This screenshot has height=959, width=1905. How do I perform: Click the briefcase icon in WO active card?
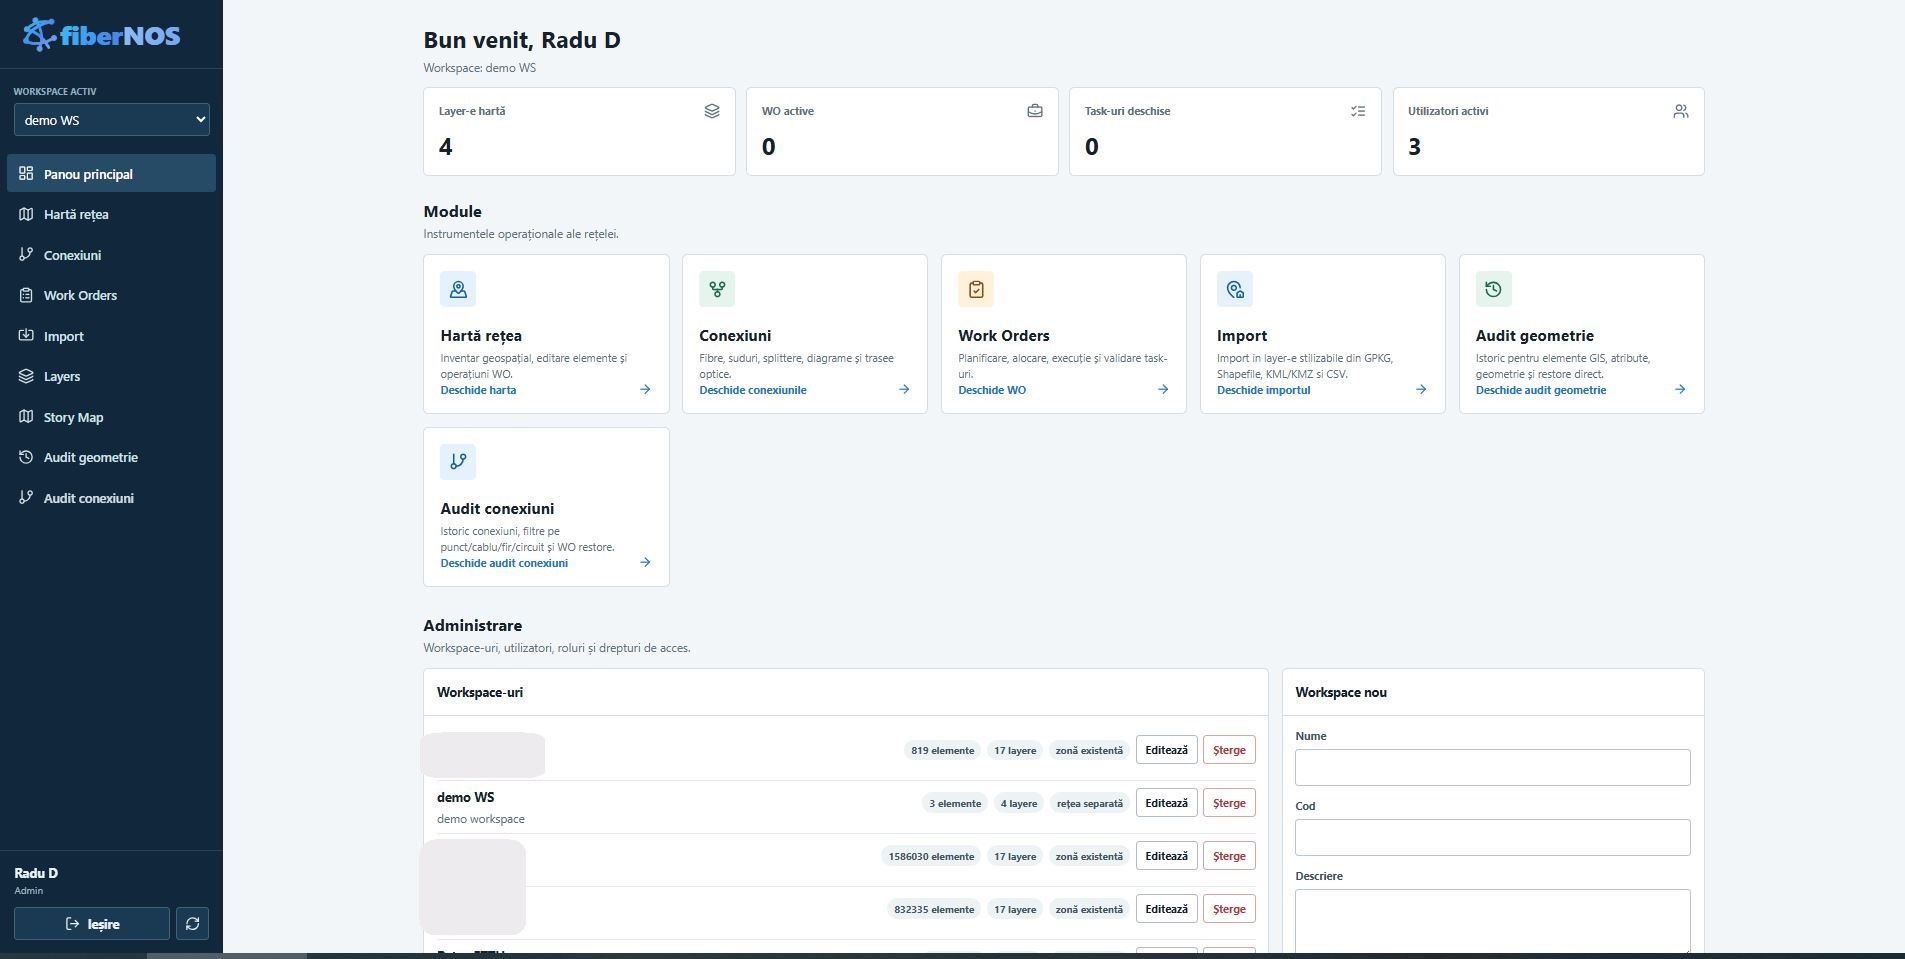coord(1035,111)
